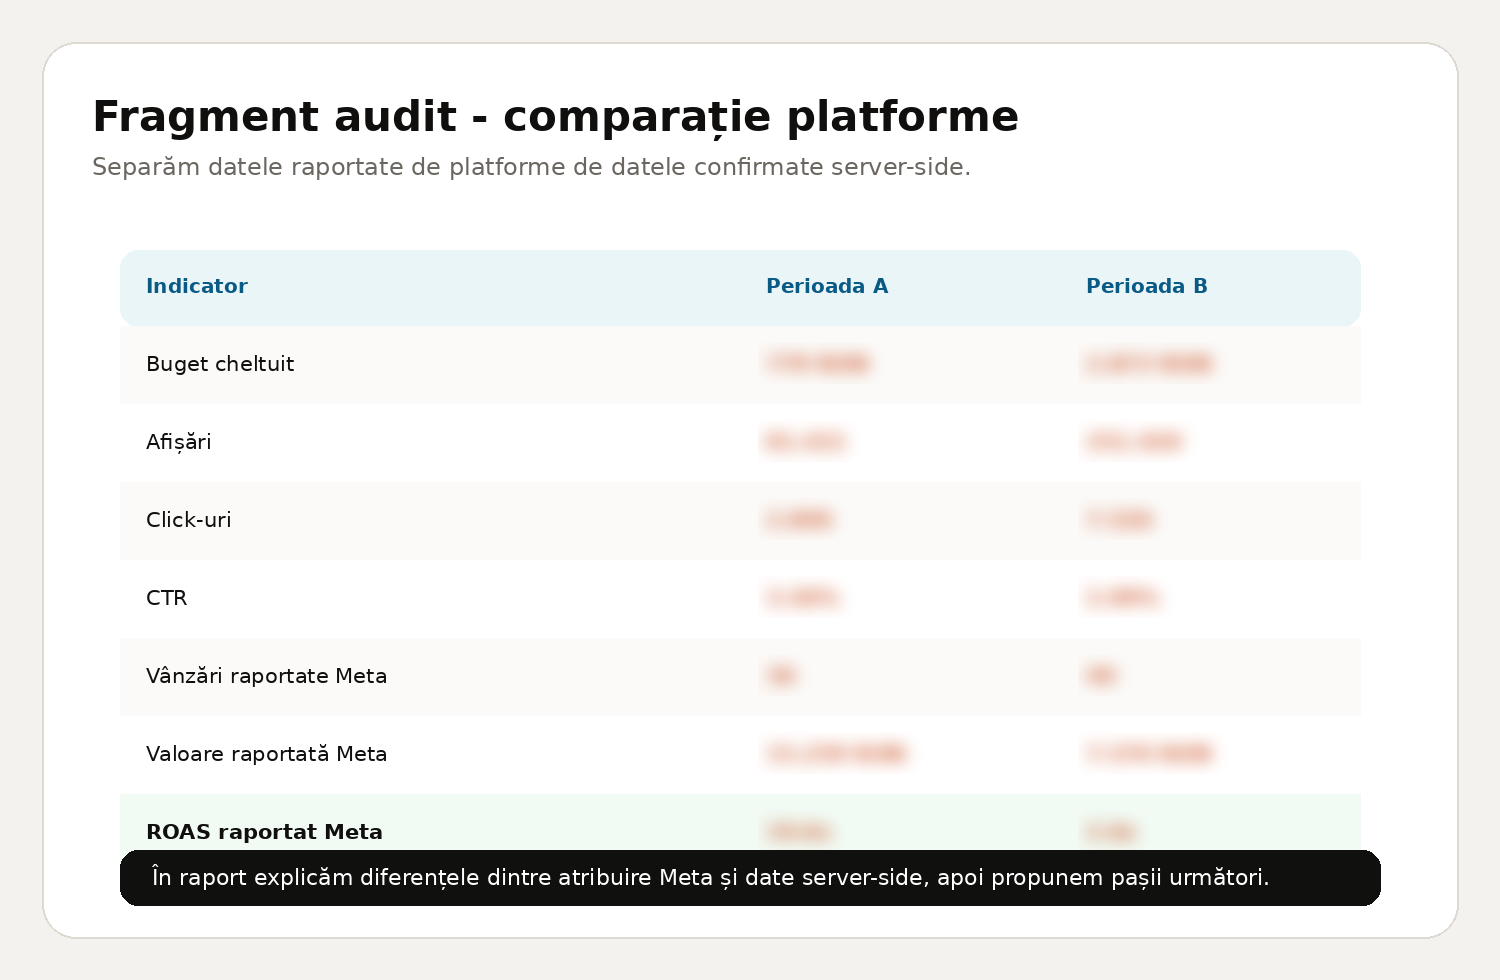This screenshot has width=1500, height=980.
Task: Click the 'ROAS raportat Meta' row label
Action: [x=265, y=832]
